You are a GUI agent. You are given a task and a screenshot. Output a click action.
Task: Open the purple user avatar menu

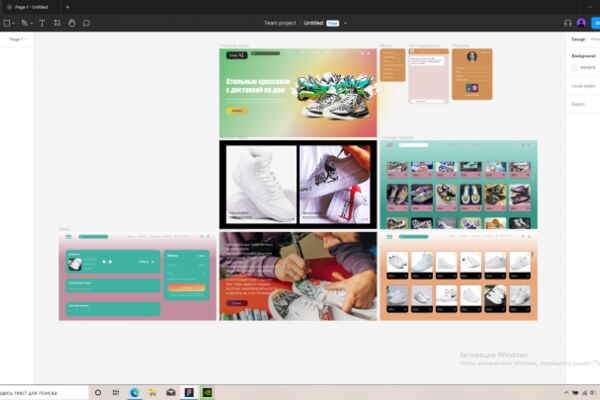581,23
